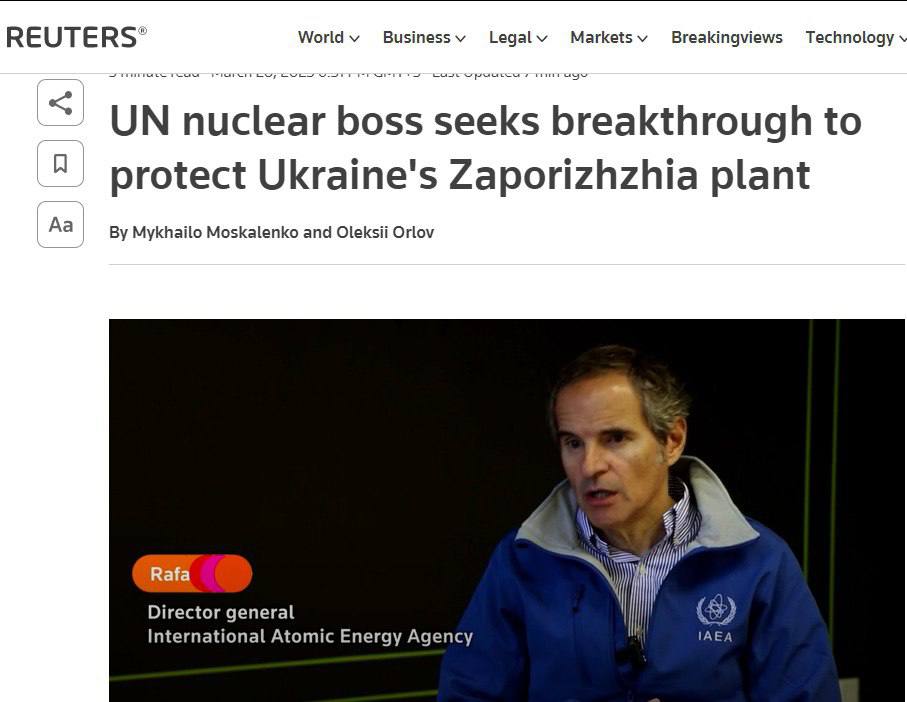Open the article video thumbnail
Viewport: 907px width, 702px height.
point(507,510)
